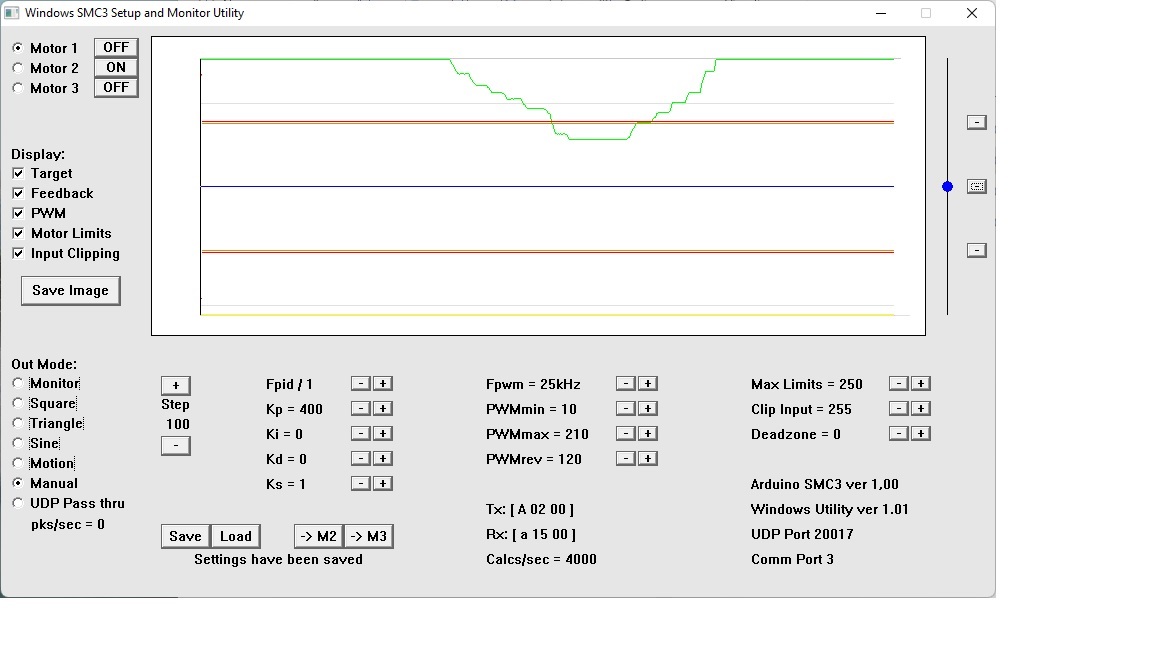Screen dimensions: 1152x648
Task: Click the 'Comm Port 3' label
Action: tap(792, 559)
